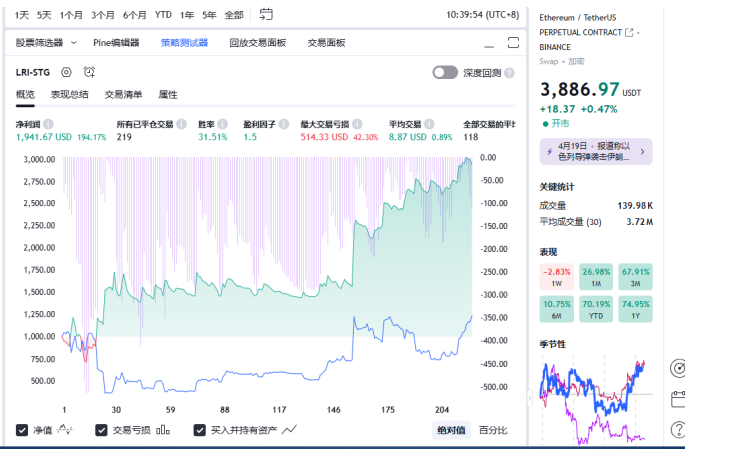Viewport: 737px width, 457px height.
Task: Enable the 深度回测 toggle
Action: tap(445, 73)
